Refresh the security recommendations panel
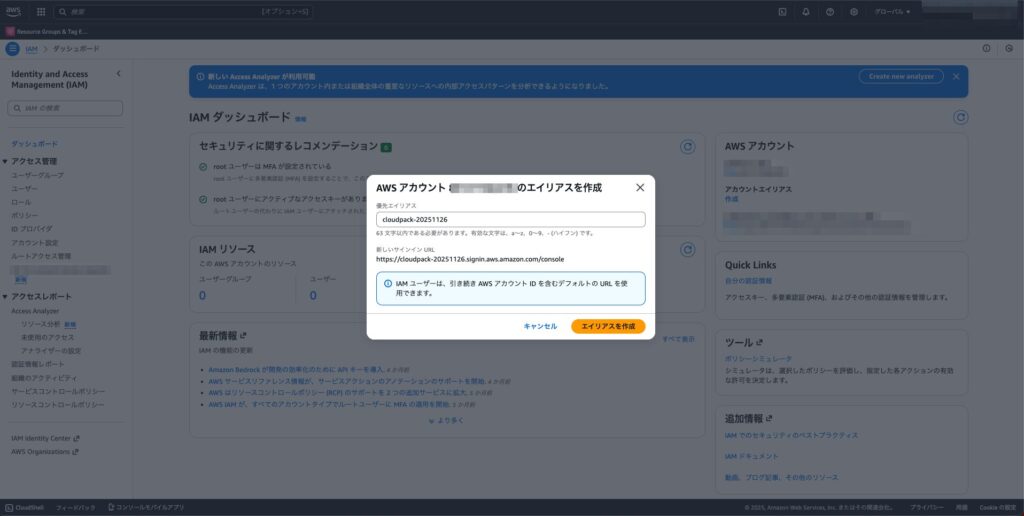The image size is (1024, 516). coord(687,147)
